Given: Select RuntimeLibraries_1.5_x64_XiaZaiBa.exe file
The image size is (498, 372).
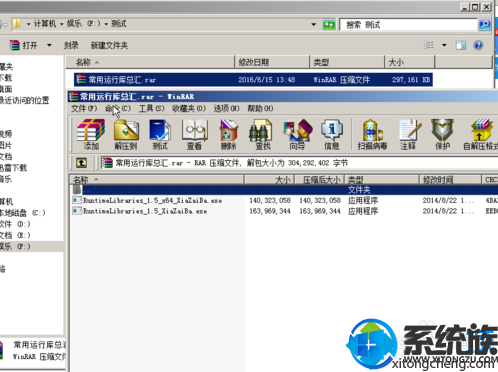Looking at the screenshot, I should [x=153, y=200].
